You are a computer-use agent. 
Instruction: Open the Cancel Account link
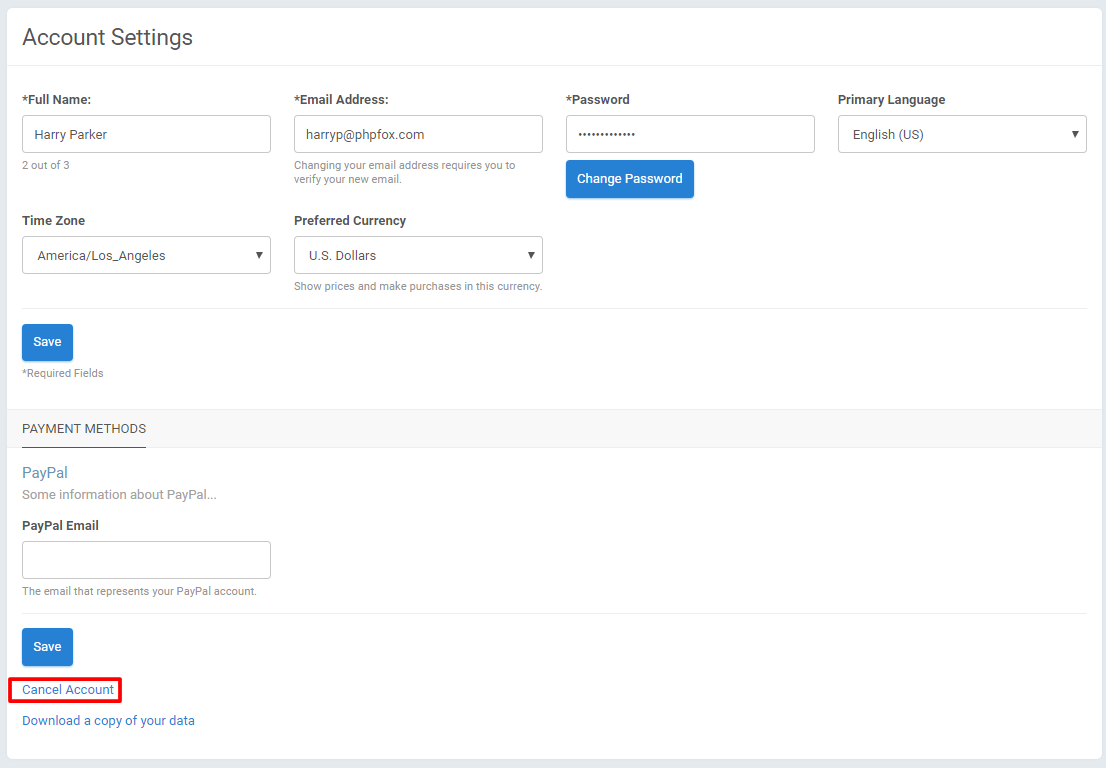68,690
